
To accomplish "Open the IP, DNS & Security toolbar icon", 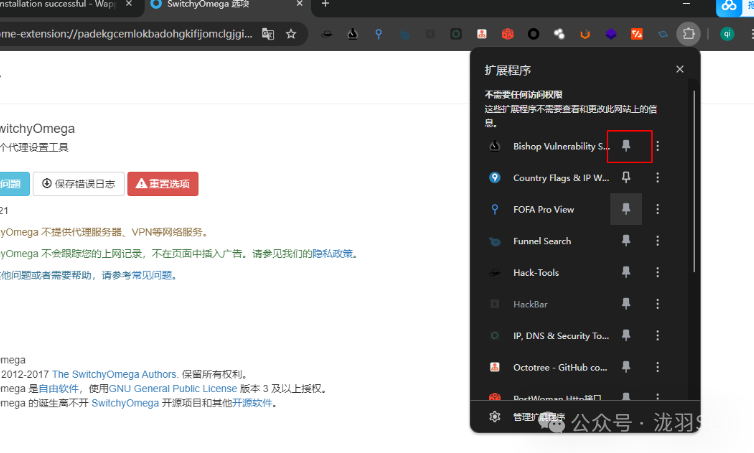I will pos(456,34).
